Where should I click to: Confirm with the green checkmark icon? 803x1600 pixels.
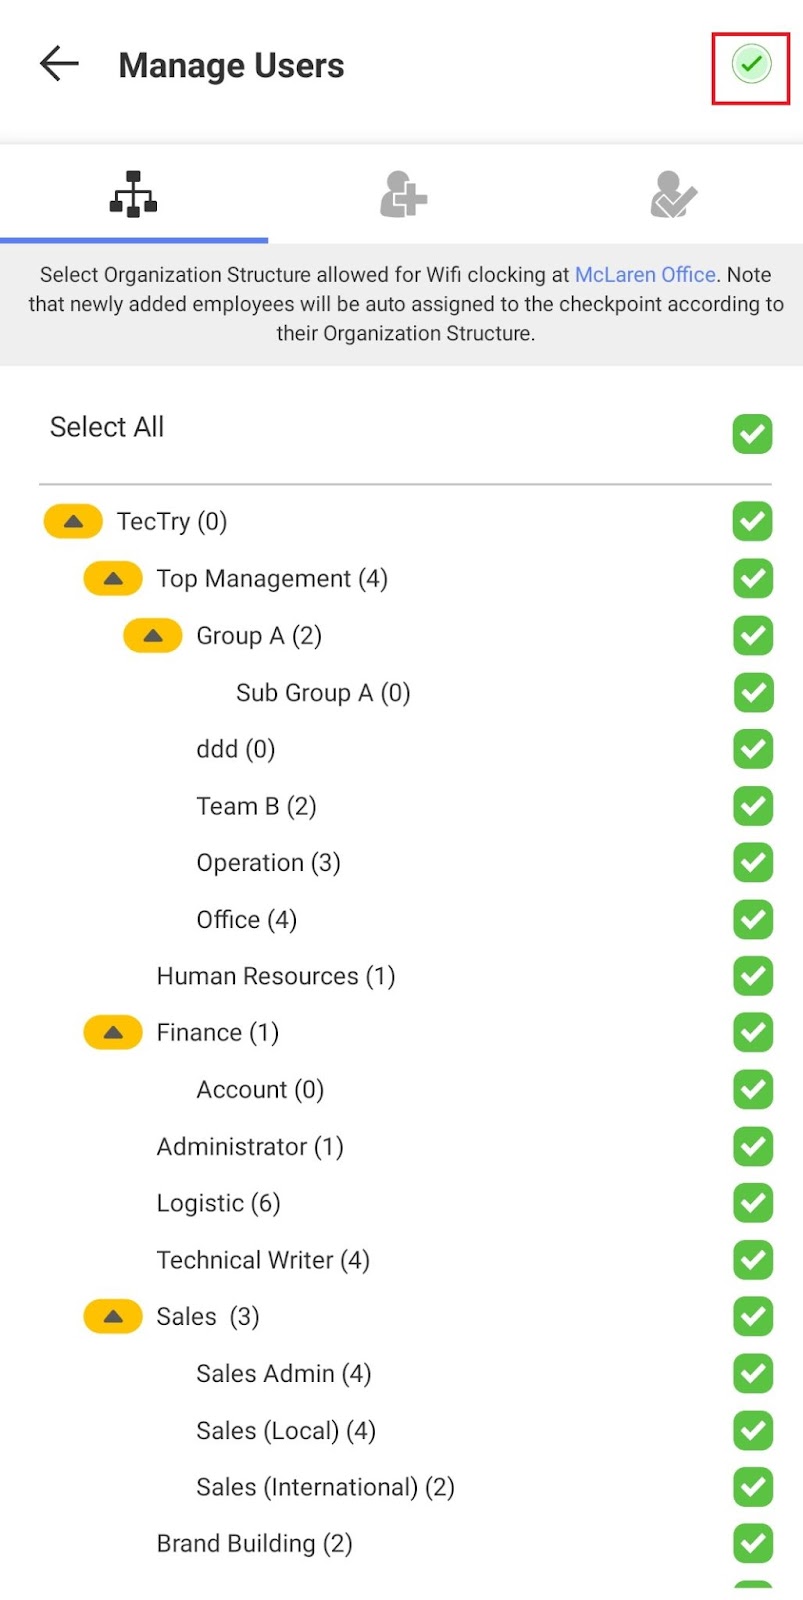point(751,65)
